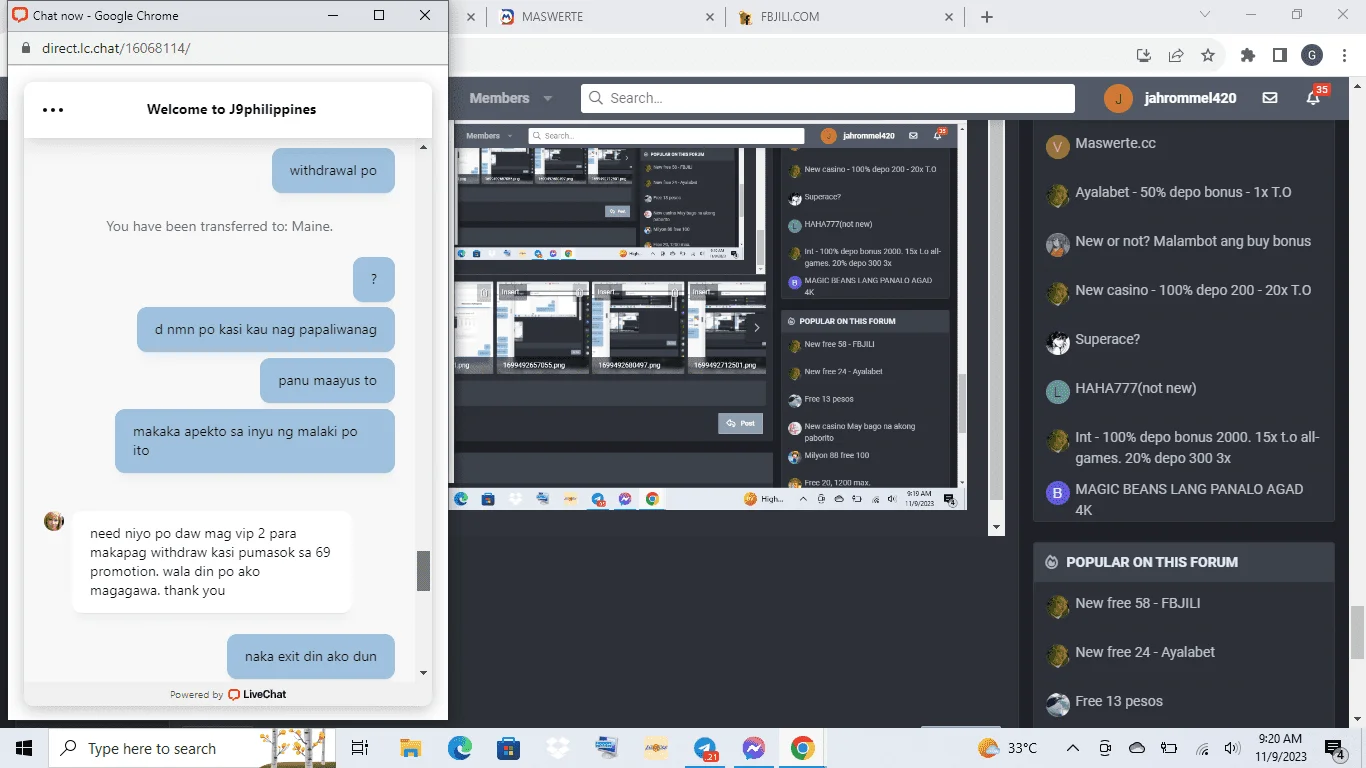Screen dimensions: 1366x768
Task: Click the embedded forum screenshot image
Action: click(708, 315)
